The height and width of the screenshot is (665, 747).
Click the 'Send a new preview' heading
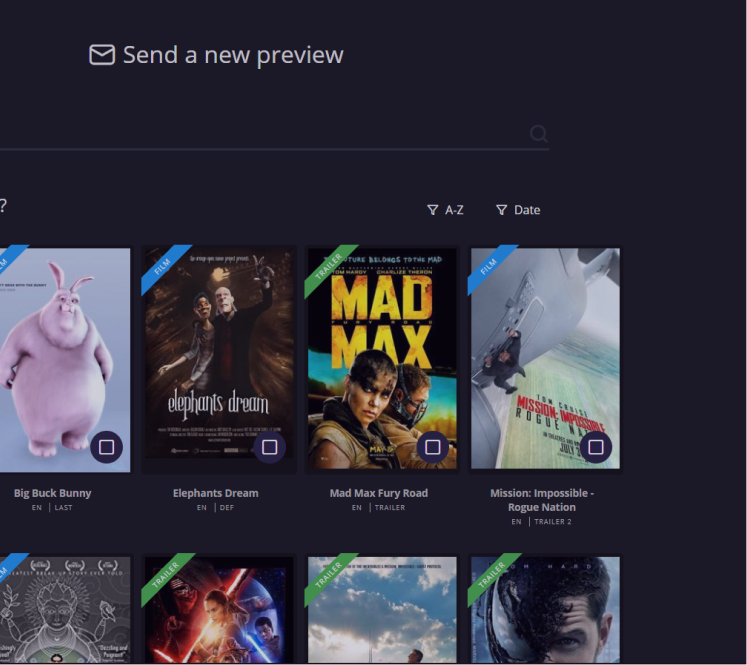point(233,55)
